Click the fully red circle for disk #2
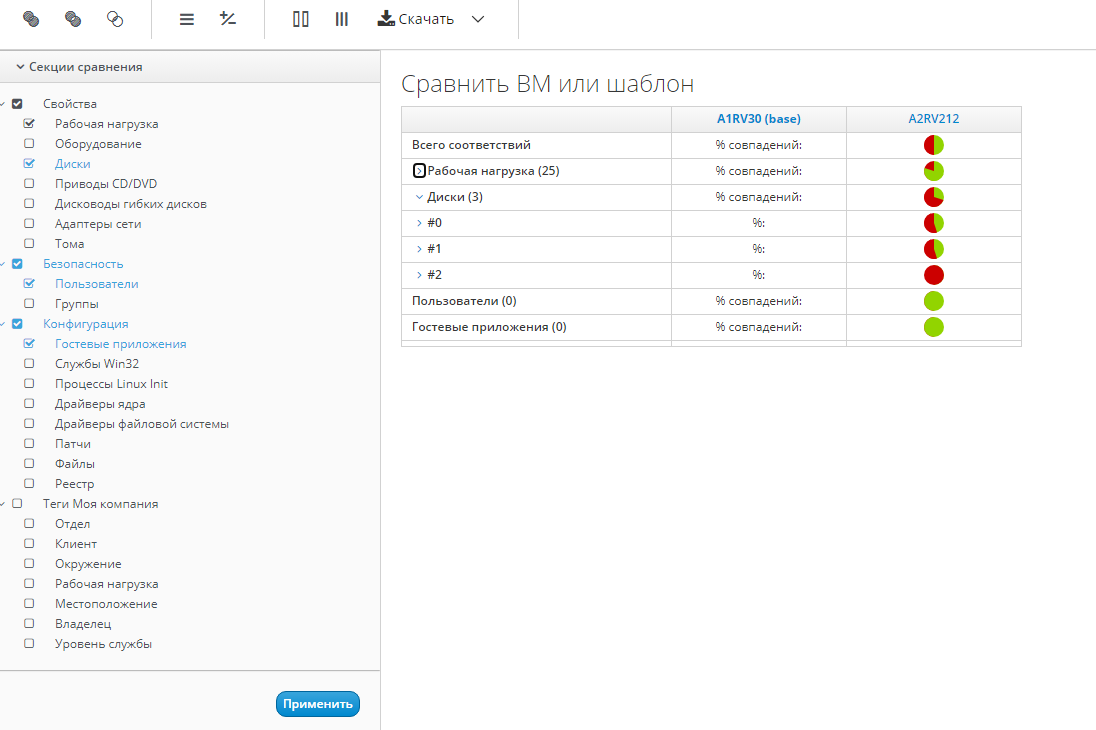The image size is (1096, 730). (934, 275)
